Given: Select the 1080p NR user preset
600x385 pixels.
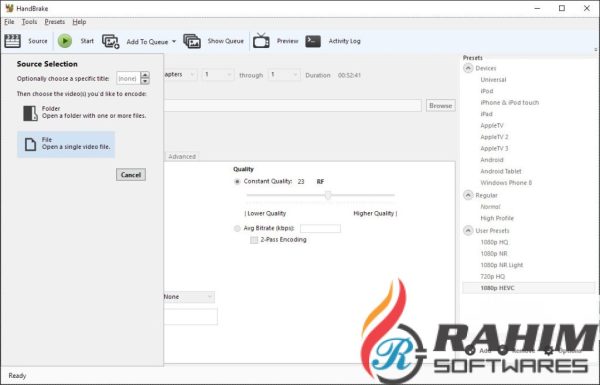Looking at the screenshot, I should pos(494,254).
